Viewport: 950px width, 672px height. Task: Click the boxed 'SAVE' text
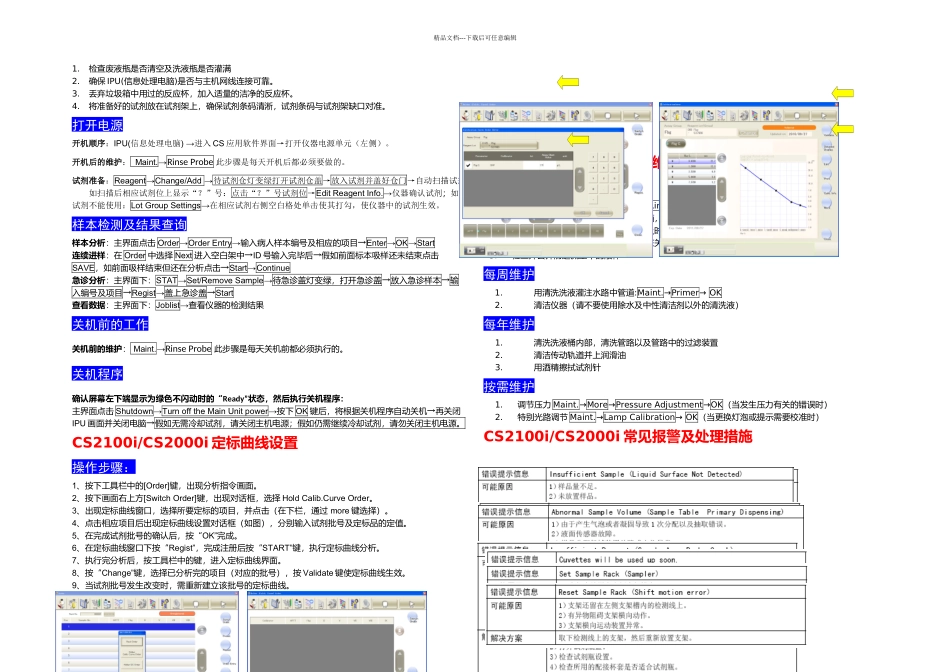point(84,268)
